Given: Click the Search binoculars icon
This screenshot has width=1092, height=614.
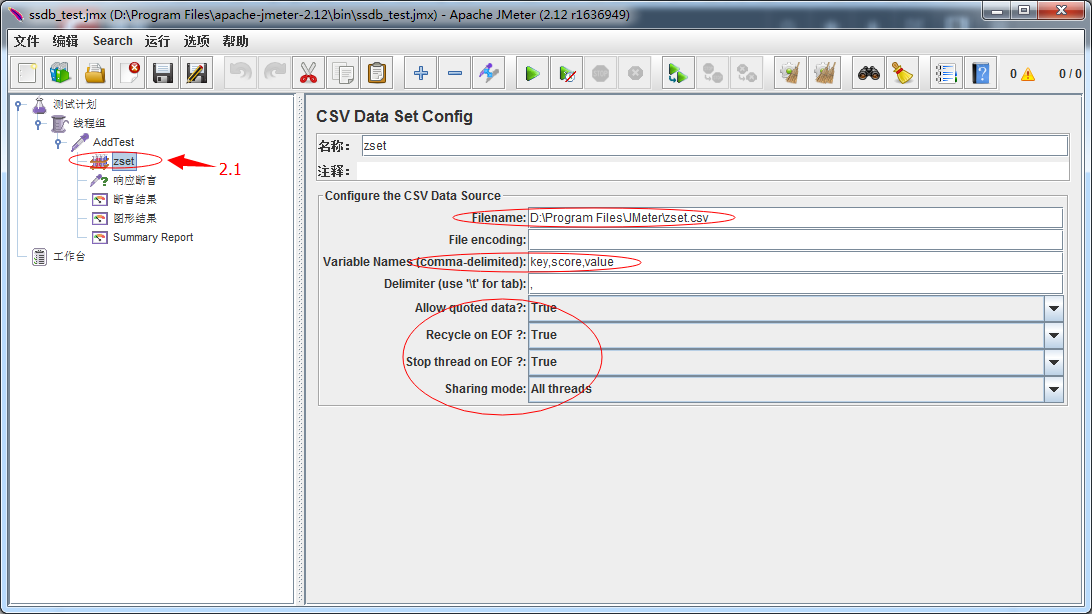Looking at the screenshot, I should [868, 73].
